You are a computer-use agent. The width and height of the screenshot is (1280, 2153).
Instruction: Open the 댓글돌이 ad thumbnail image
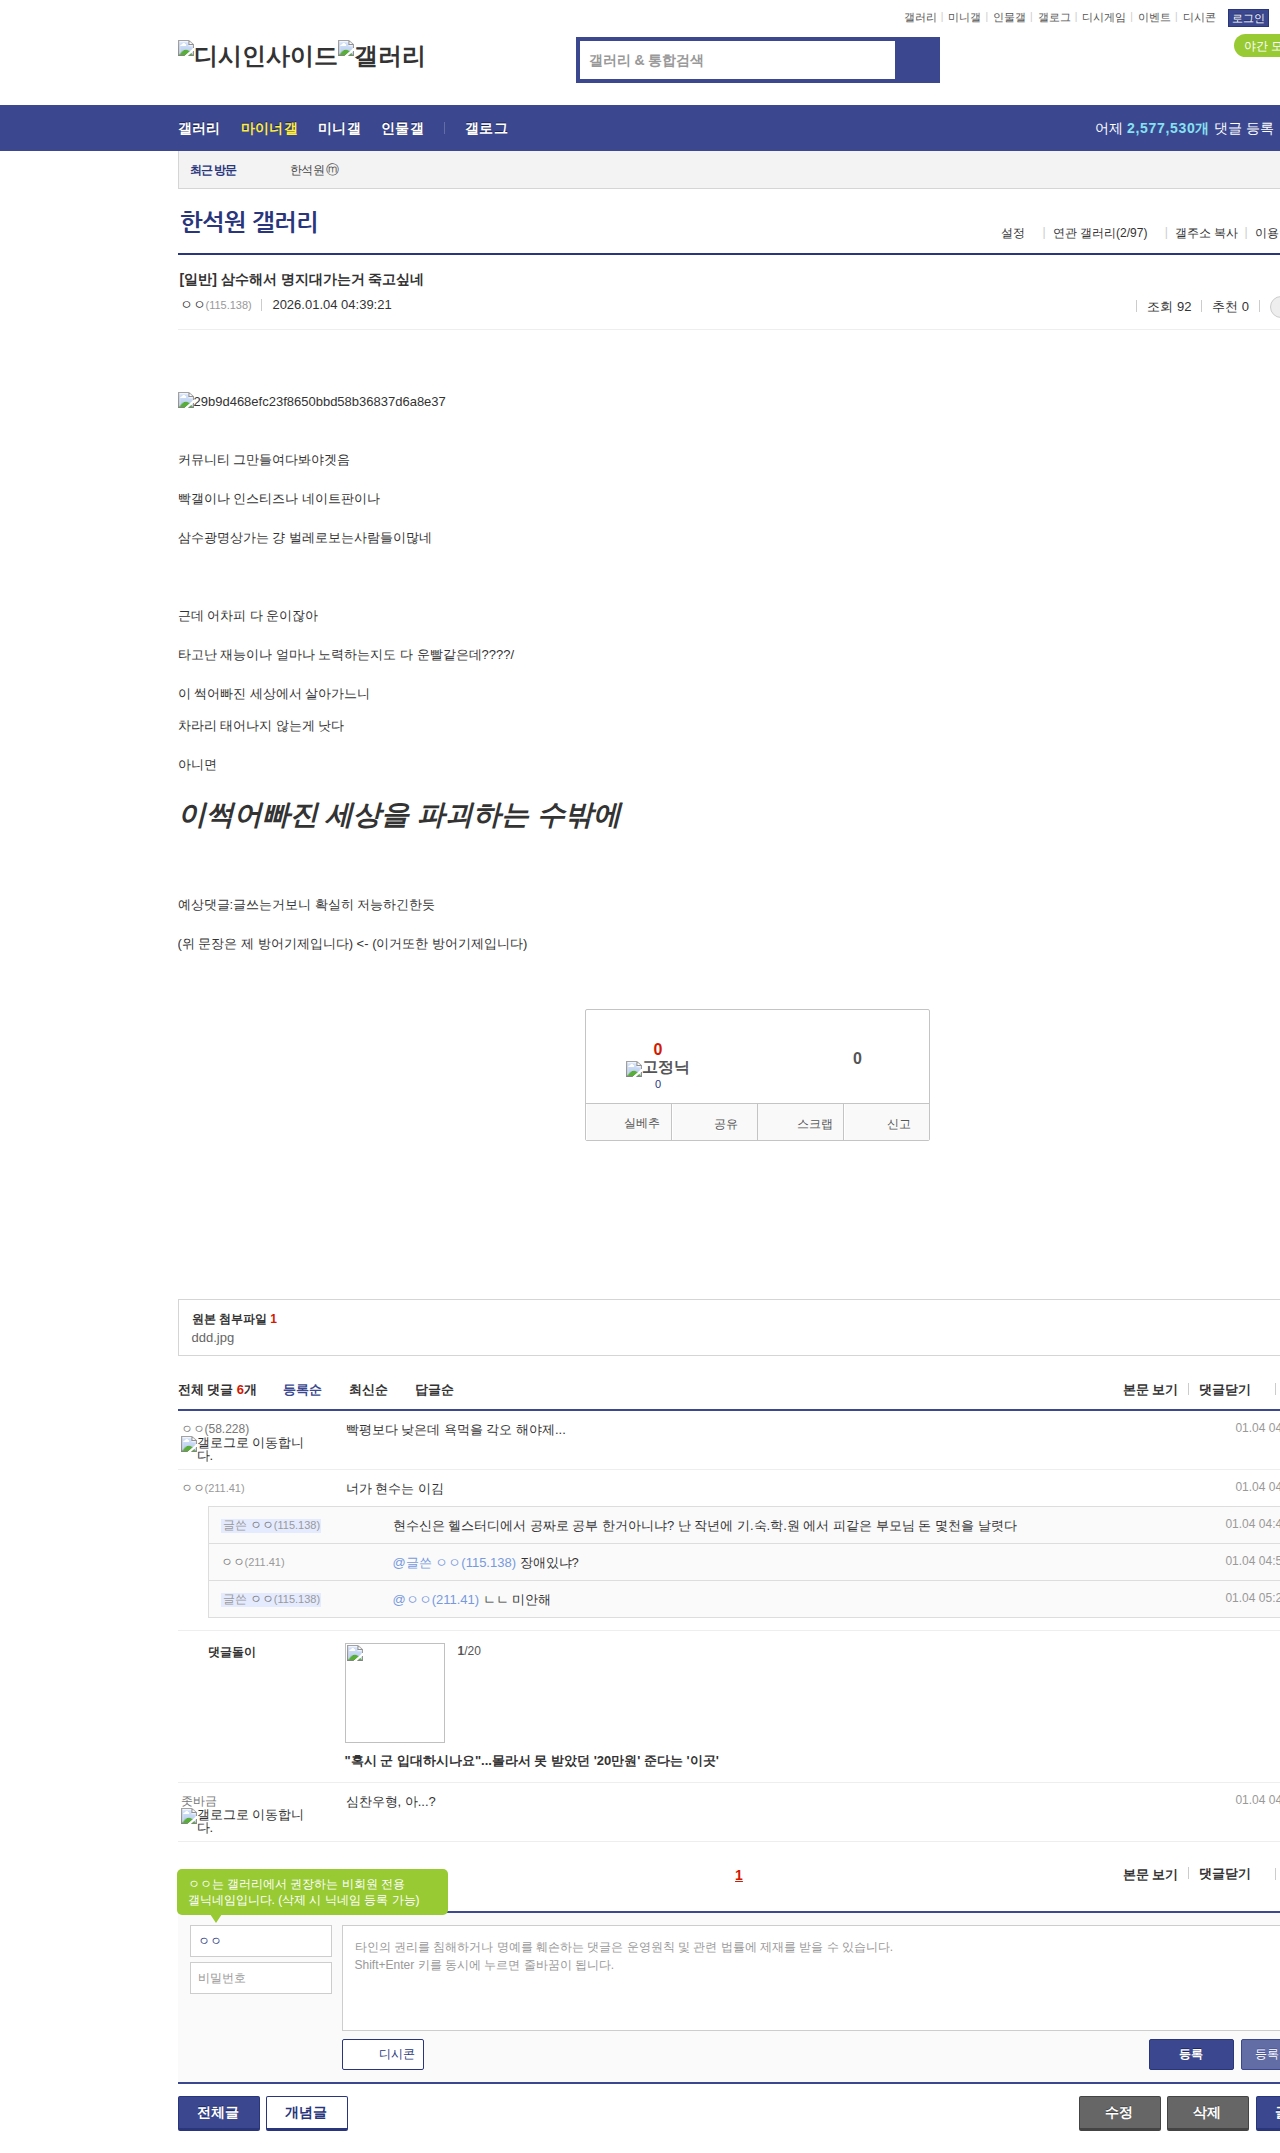click(x=395, y=1692)
